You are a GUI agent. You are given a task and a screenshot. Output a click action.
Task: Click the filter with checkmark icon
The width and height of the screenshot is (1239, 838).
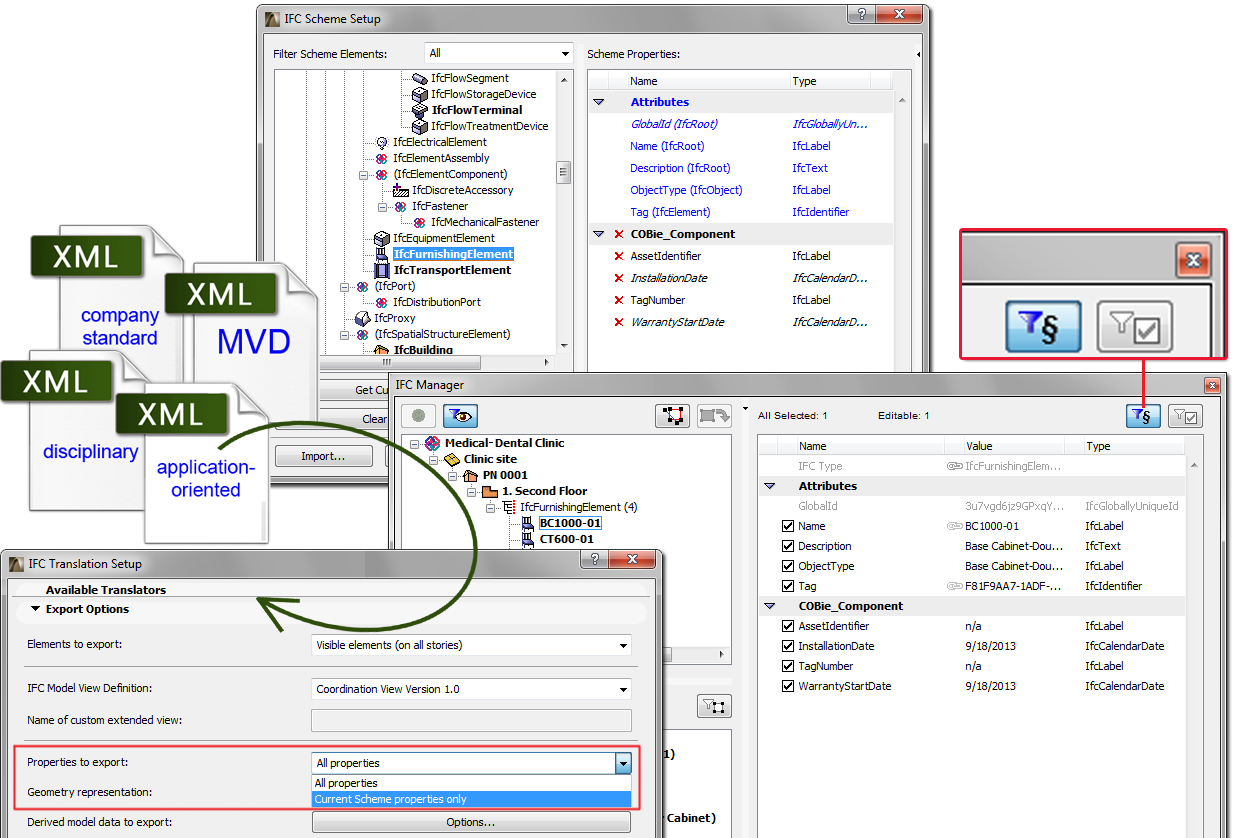(1134, 327)
